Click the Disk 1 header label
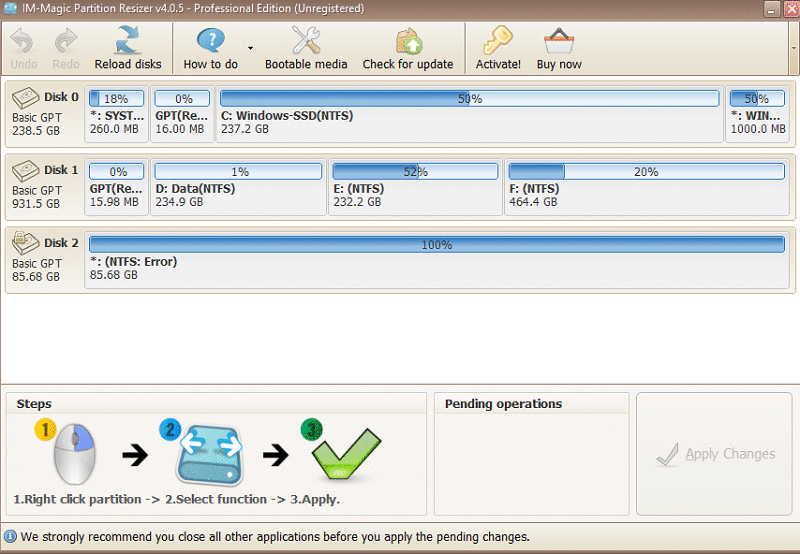The width and height of the screenshot is (800, 554). pos(61,170)
